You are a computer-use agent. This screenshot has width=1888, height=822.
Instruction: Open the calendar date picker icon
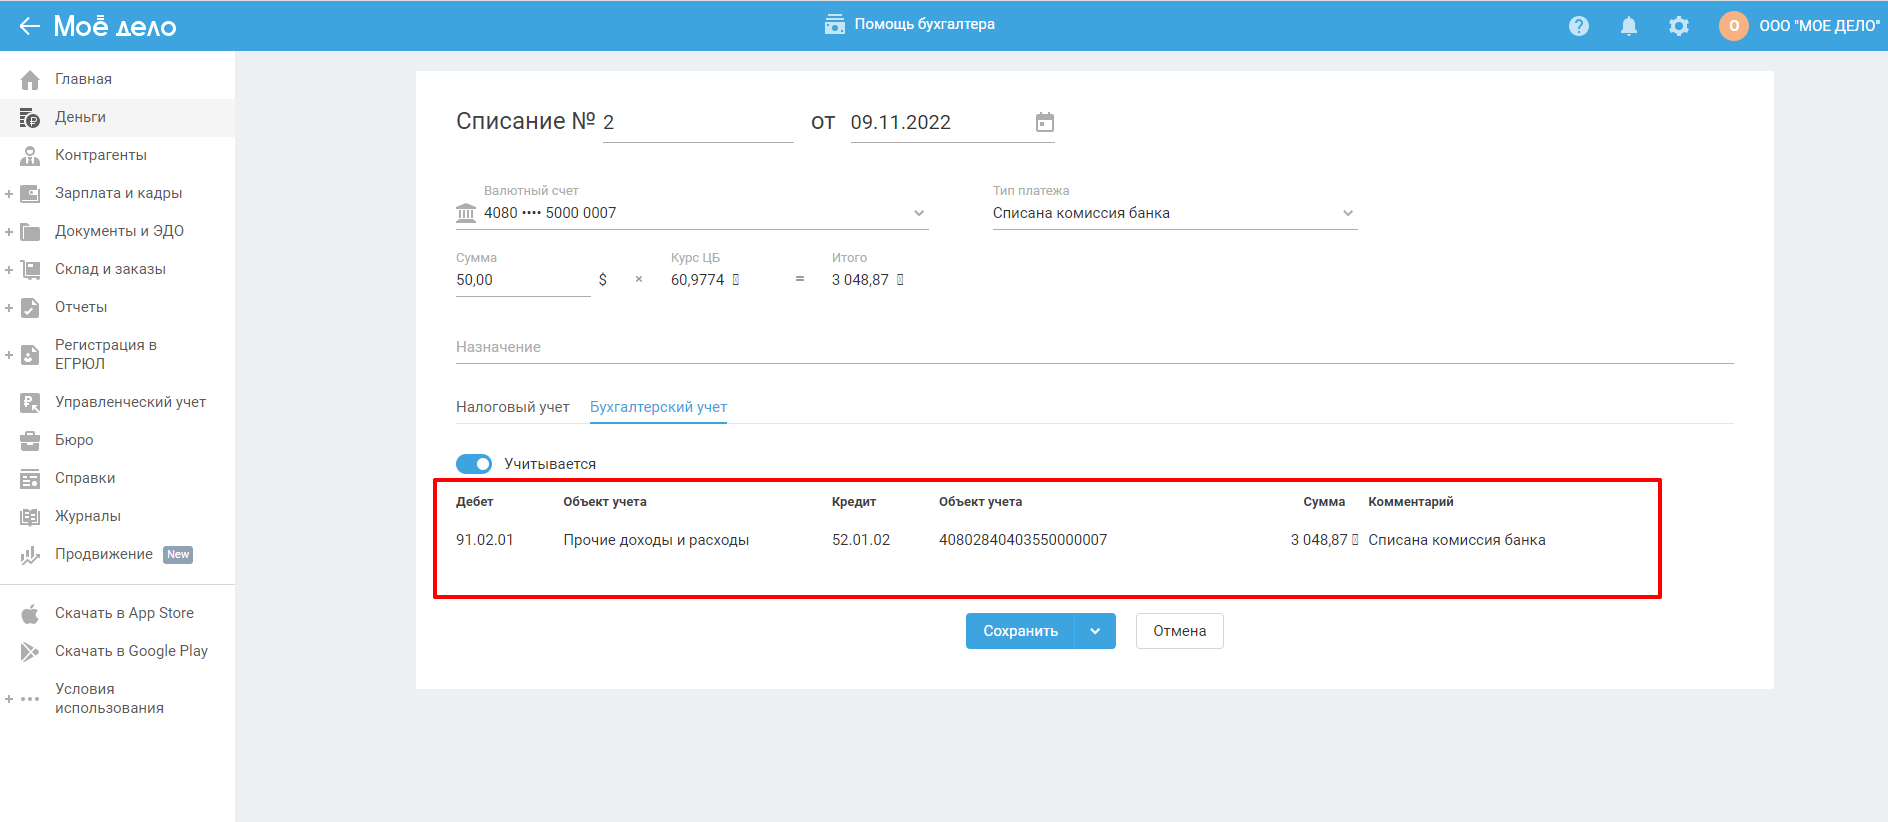(x=1044, y=122)
